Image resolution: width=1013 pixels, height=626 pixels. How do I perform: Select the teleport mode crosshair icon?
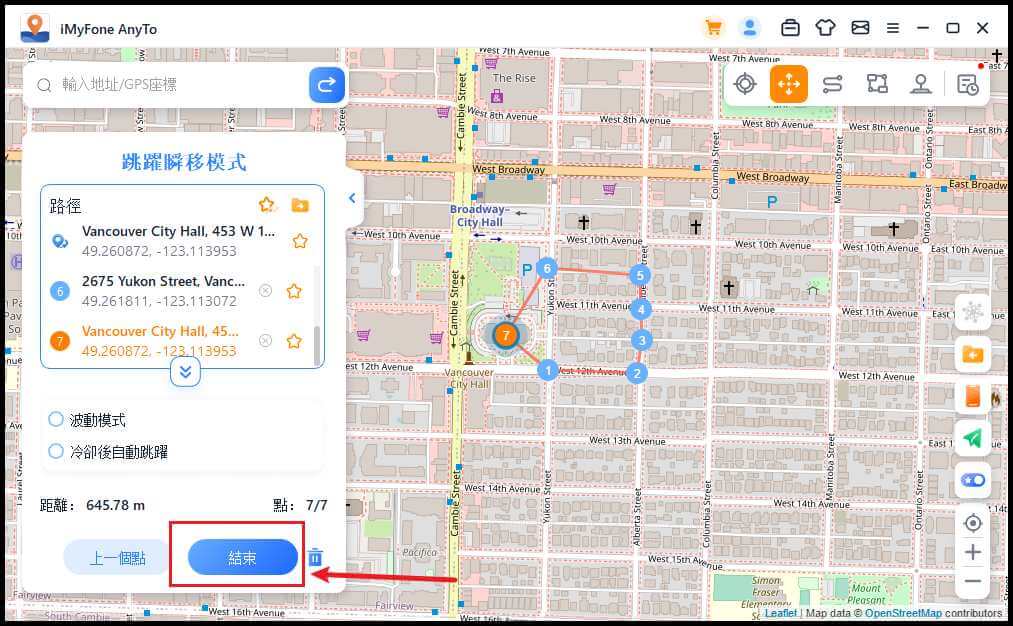coord(745,84)
